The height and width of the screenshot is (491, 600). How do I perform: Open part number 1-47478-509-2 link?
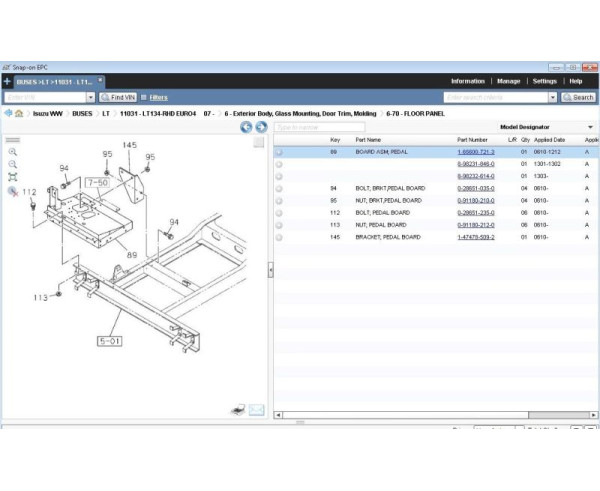[x=476, y=237]
